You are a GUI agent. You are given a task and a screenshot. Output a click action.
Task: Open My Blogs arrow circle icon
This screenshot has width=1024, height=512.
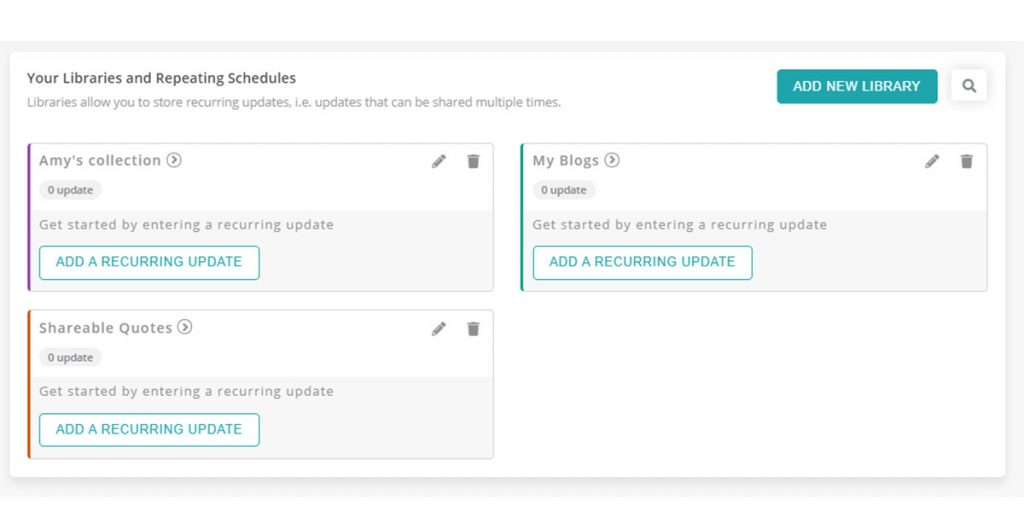click(611, 160)
